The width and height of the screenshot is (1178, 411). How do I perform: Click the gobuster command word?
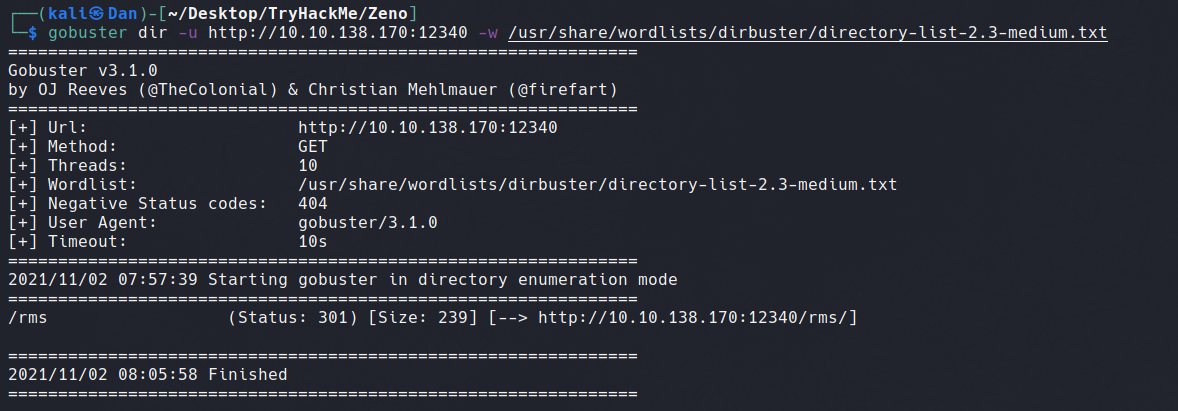83,33
